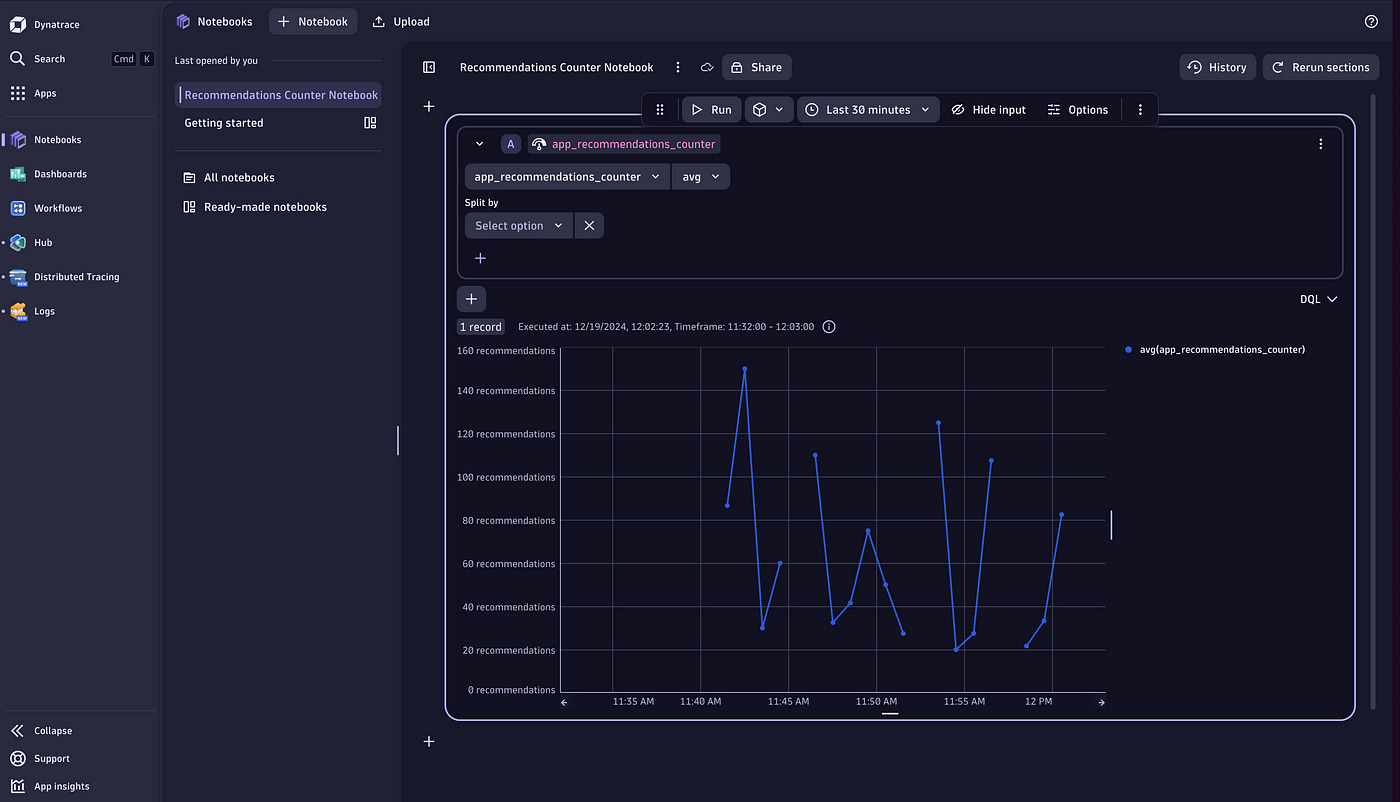Toggle the avg(app_recommendations_counter) legend series
Image resolution: width=1400 pixels, height=802 pixels.
1215,350
